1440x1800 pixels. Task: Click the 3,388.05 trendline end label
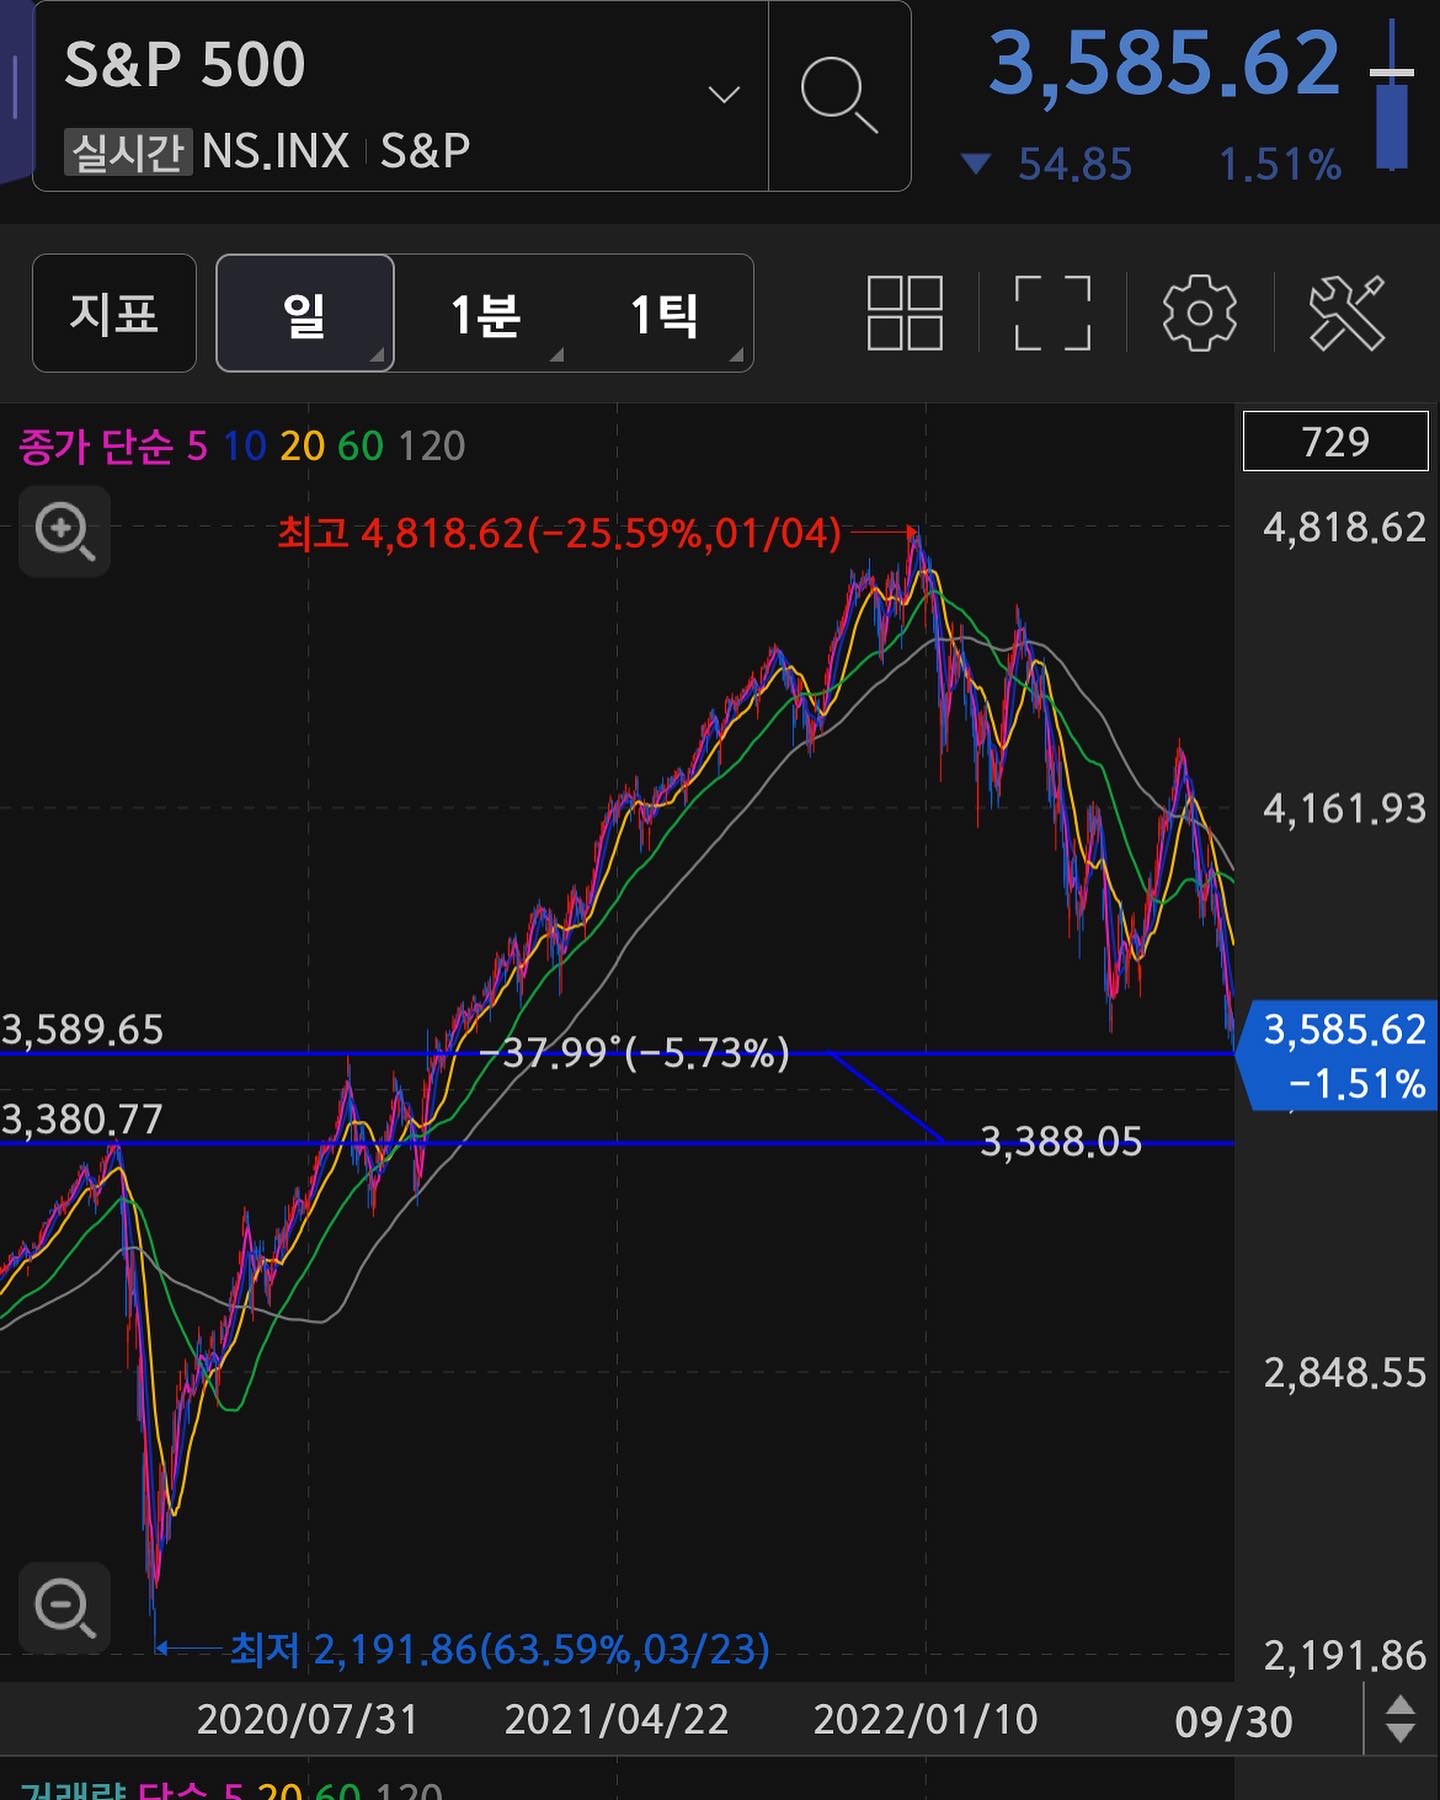click(x=1060, y=1141)
